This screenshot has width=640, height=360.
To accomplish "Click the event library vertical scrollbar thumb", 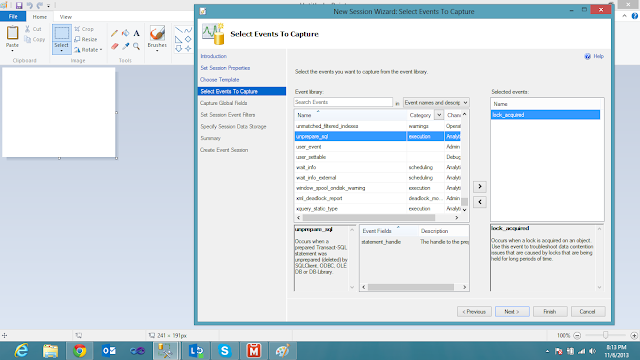I will point(464,202).
